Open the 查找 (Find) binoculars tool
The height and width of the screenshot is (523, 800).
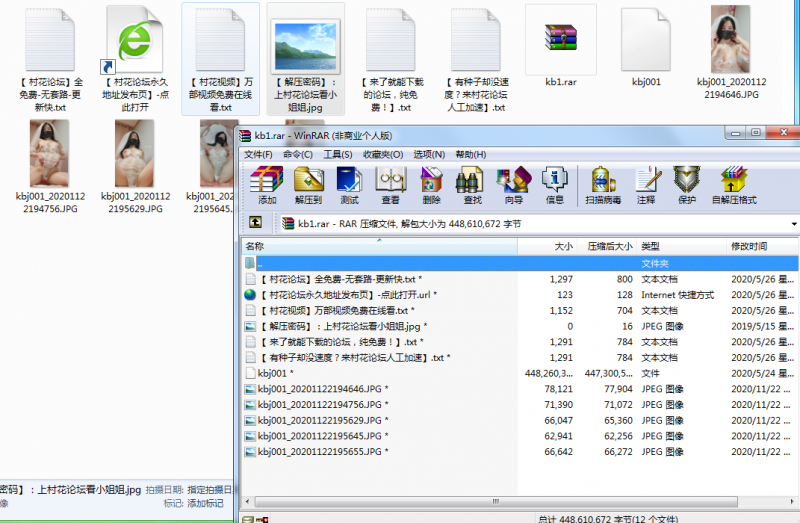click(x=469, y=186)
